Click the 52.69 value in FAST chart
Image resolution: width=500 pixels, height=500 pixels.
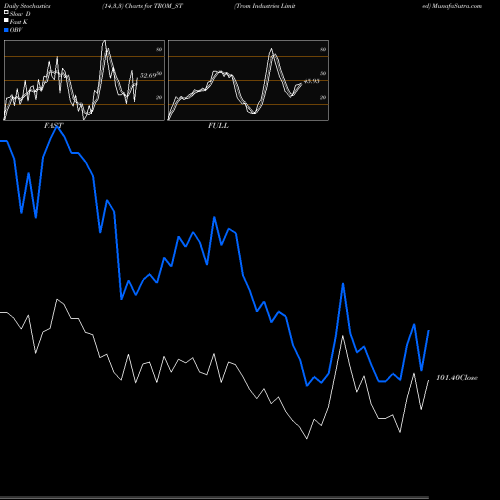click(148, 76)
